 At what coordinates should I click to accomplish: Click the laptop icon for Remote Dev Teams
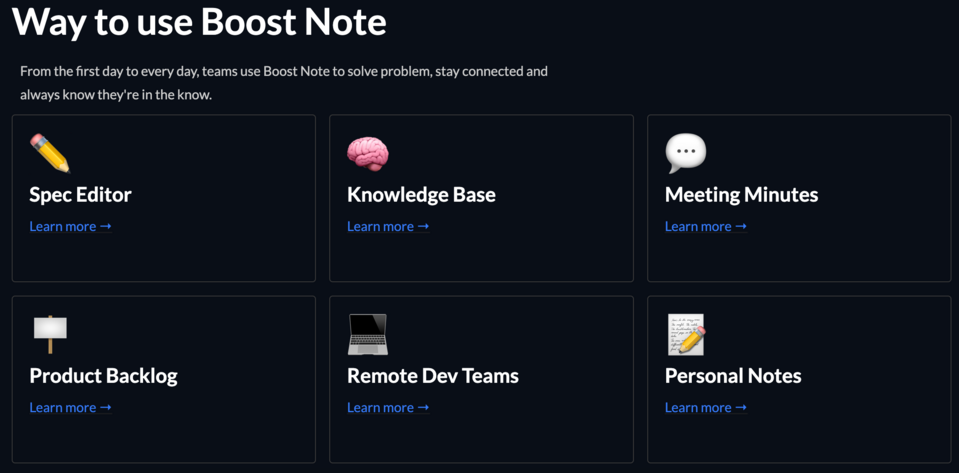367,334
